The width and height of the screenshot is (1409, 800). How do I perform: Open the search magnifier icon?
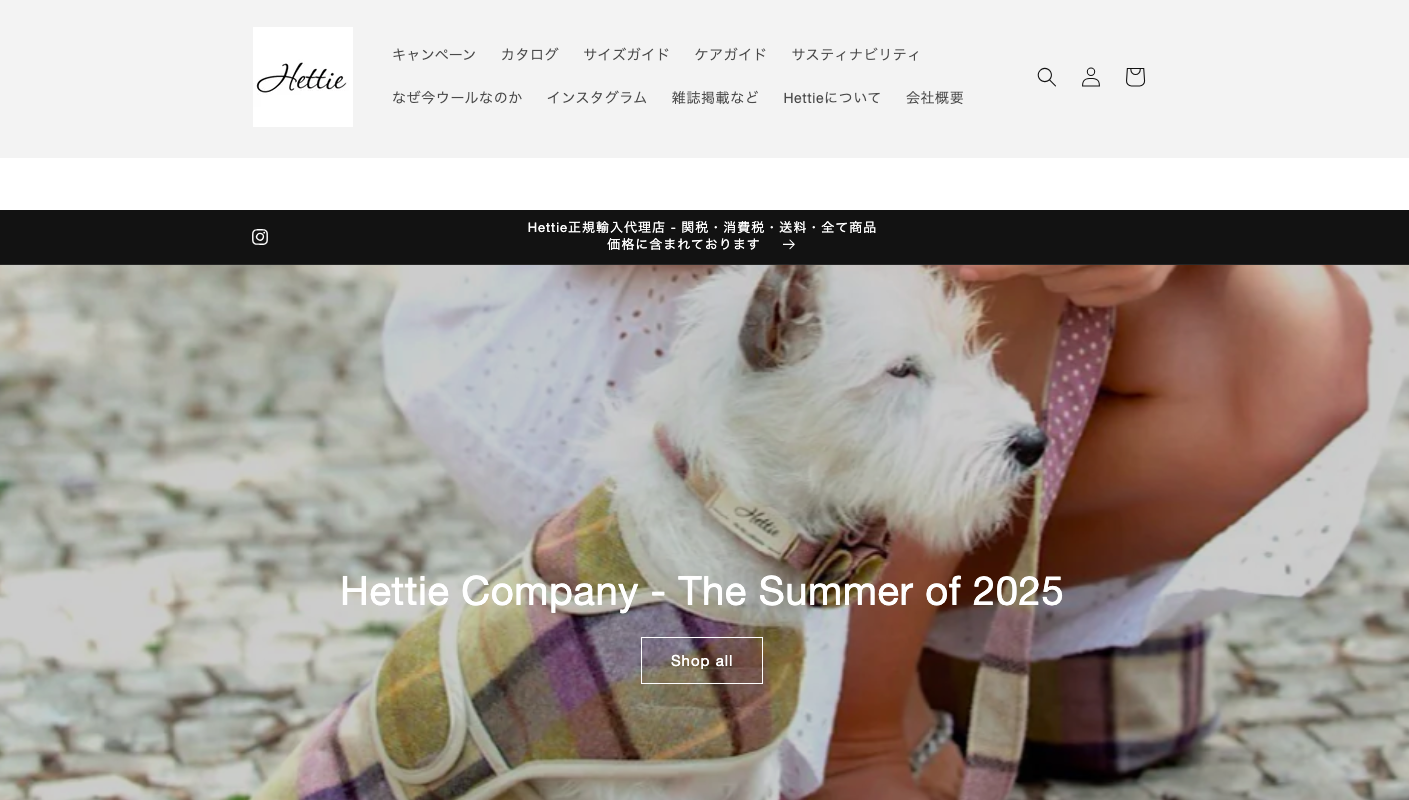(1047, 77)
